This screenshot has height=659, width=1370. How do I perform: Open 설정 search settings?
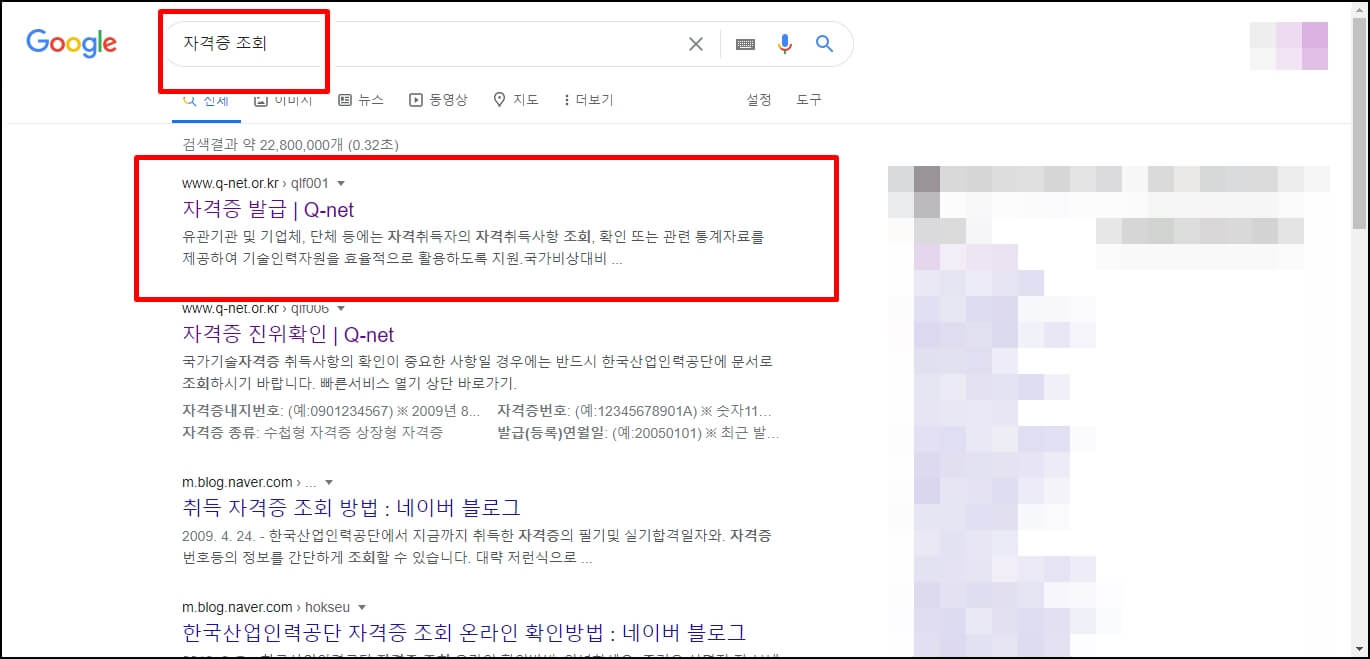(x=759, y=100)
